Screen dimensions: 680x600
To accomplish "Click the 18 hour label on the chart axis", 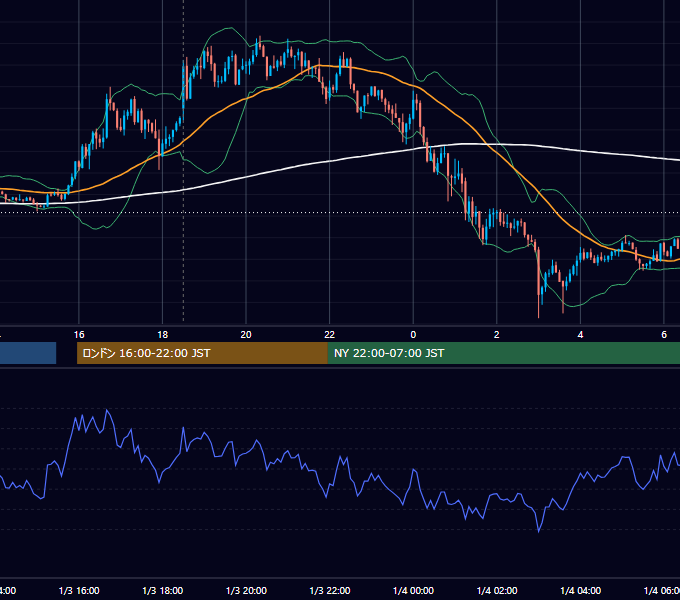I will pyautogui.click(x=162, y=335).
